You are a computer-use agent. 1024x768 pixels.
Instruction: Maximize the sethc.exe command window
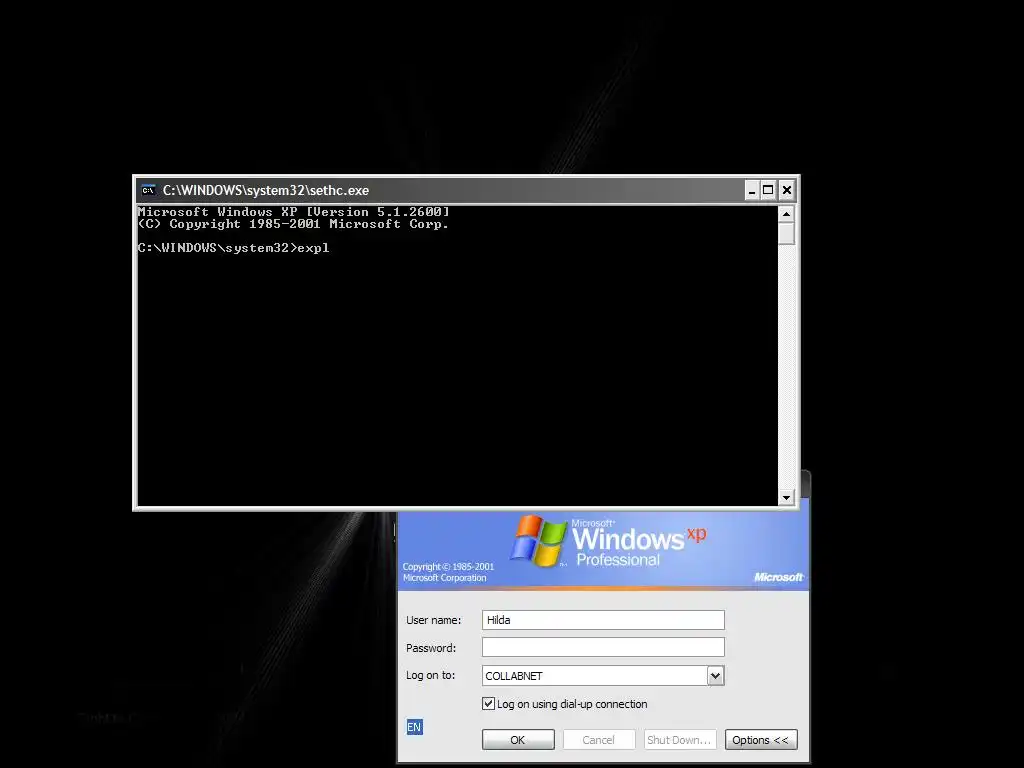pyautogui.click(x=769, y=190)
